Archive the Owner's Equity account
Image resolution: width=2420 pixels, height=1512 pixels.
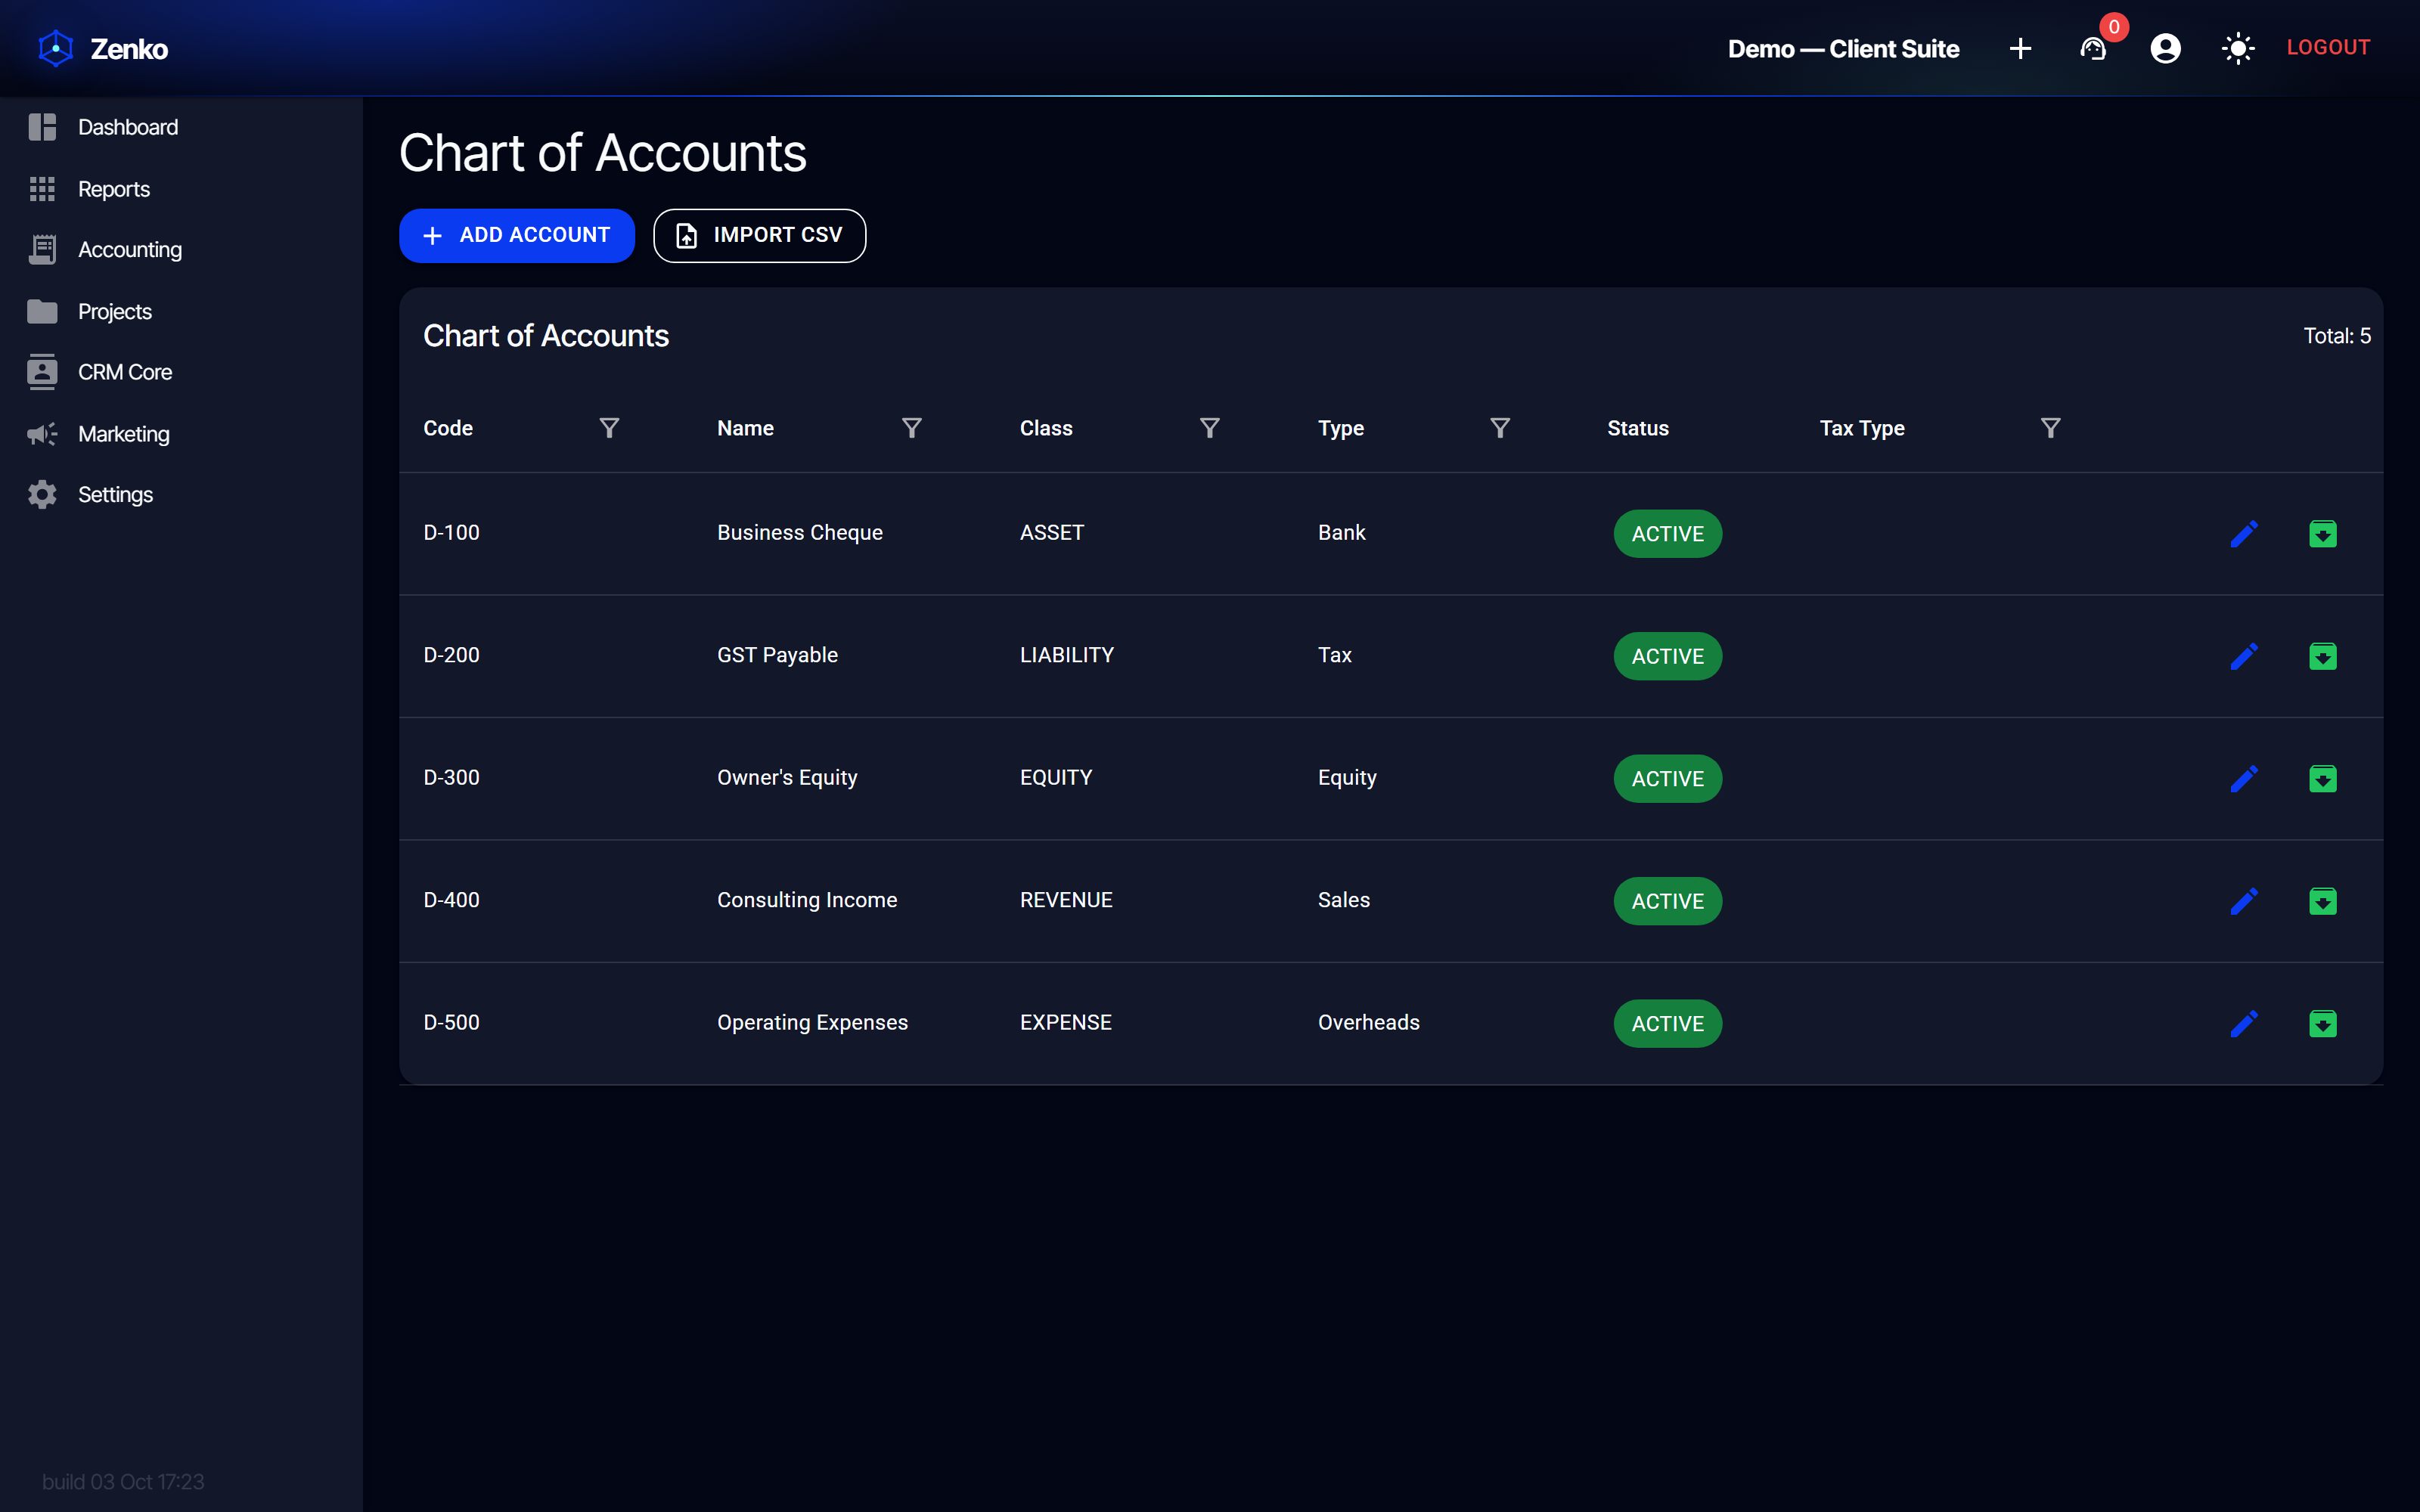(x=2322, y=779)
